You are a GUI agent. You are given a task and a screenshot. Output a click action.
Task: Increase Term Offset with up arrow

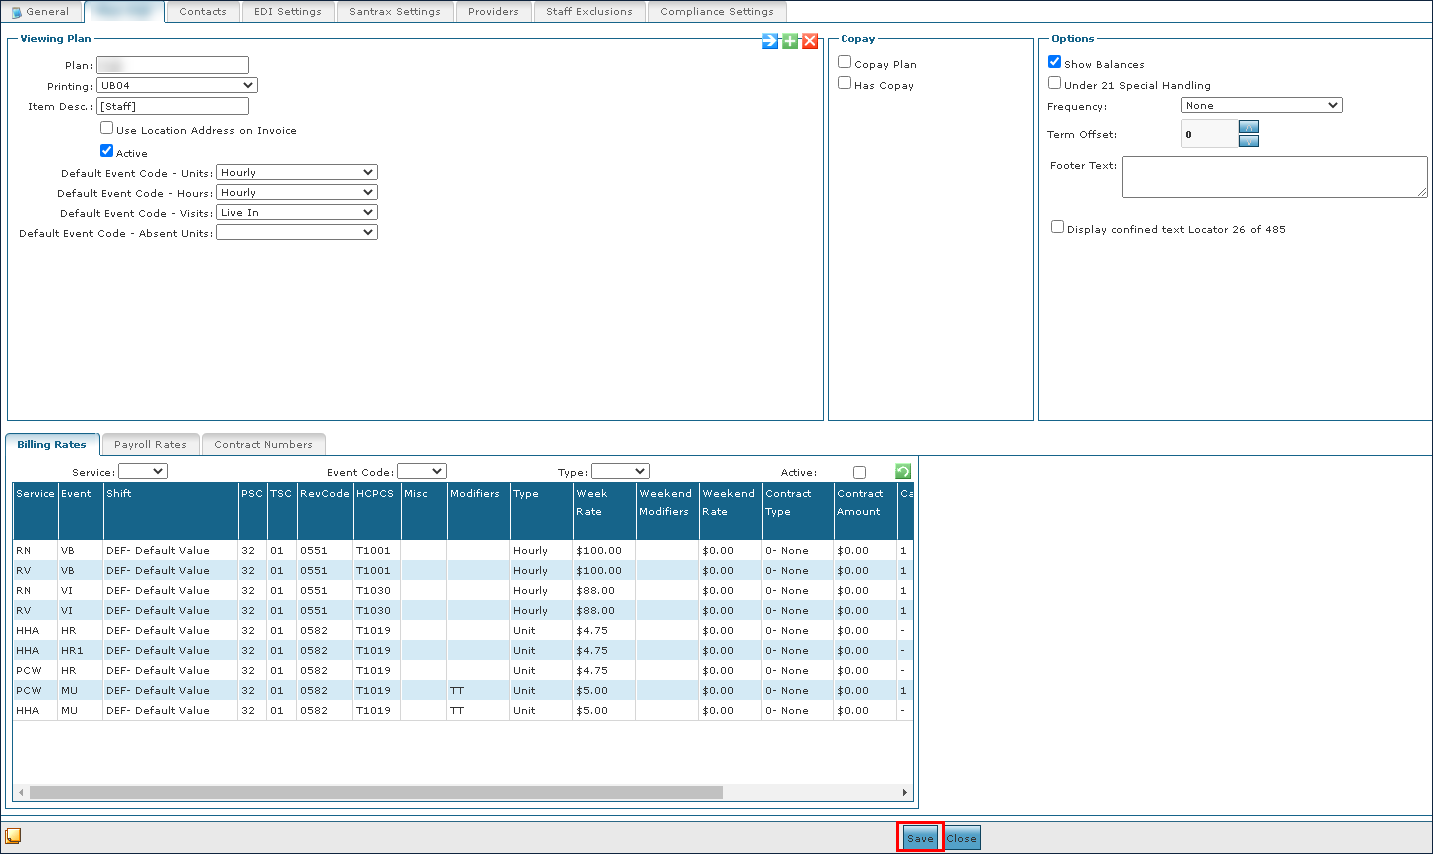point(1249,127)
